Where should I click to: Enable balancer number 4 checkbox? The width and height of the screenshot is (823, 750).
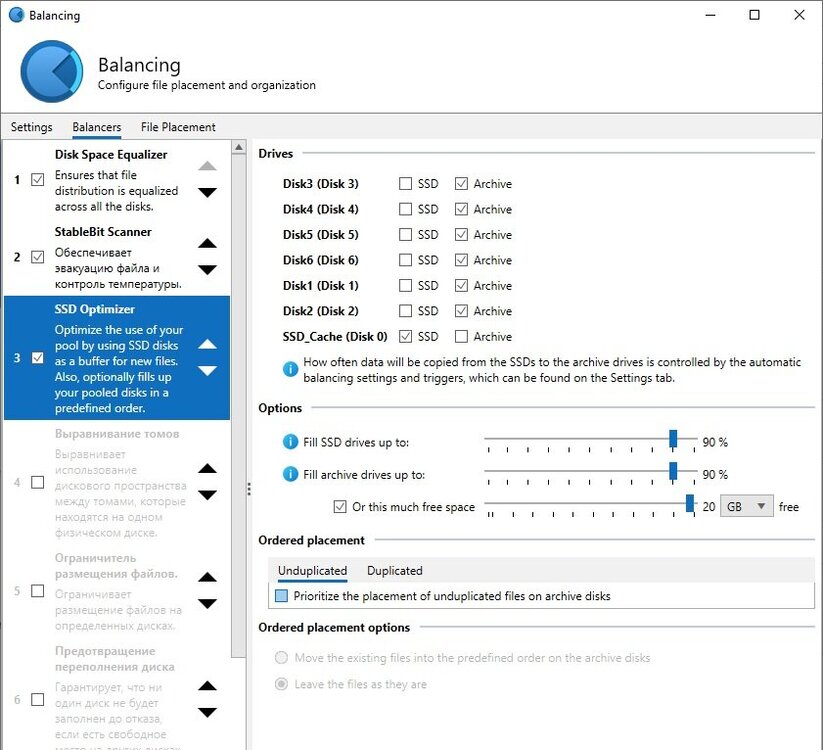click(x=38, y=482)
